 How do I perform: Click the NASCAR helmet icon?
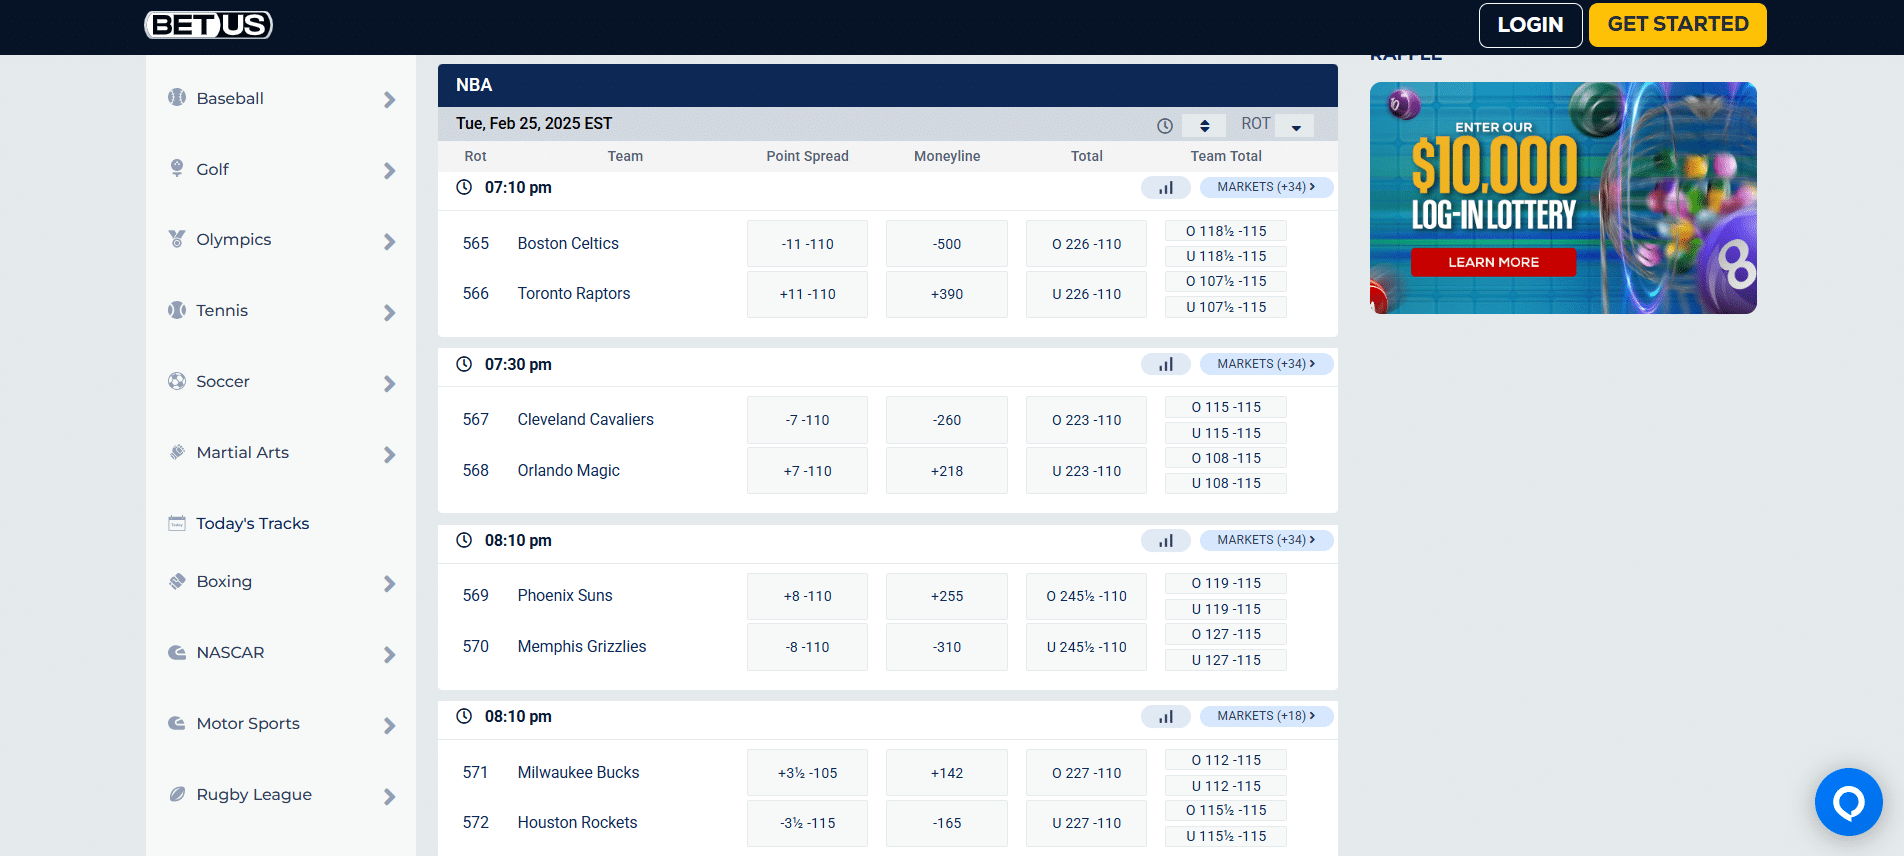coord(177,652)
